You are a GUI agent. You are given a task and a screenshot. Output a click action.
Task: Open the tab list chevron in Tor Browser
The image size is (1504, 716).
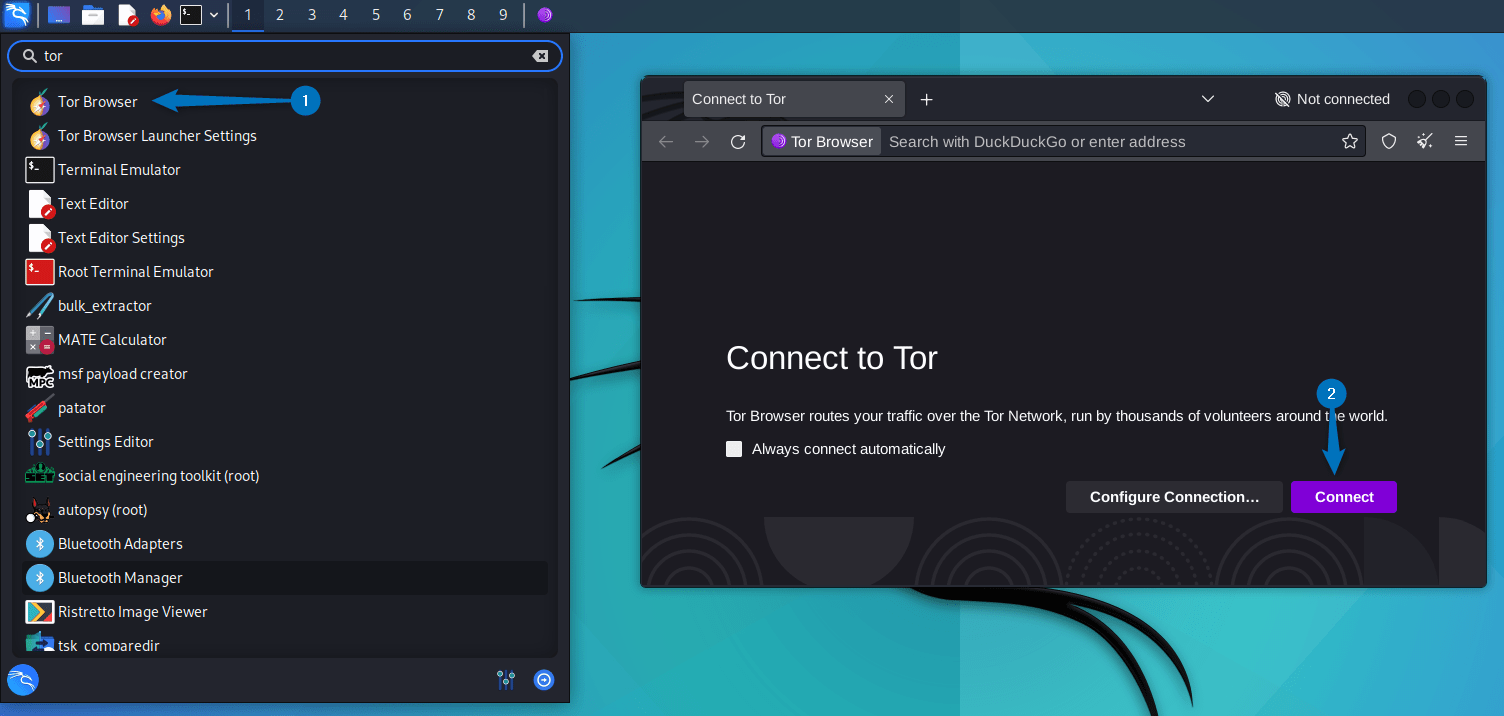(1207, 99)
